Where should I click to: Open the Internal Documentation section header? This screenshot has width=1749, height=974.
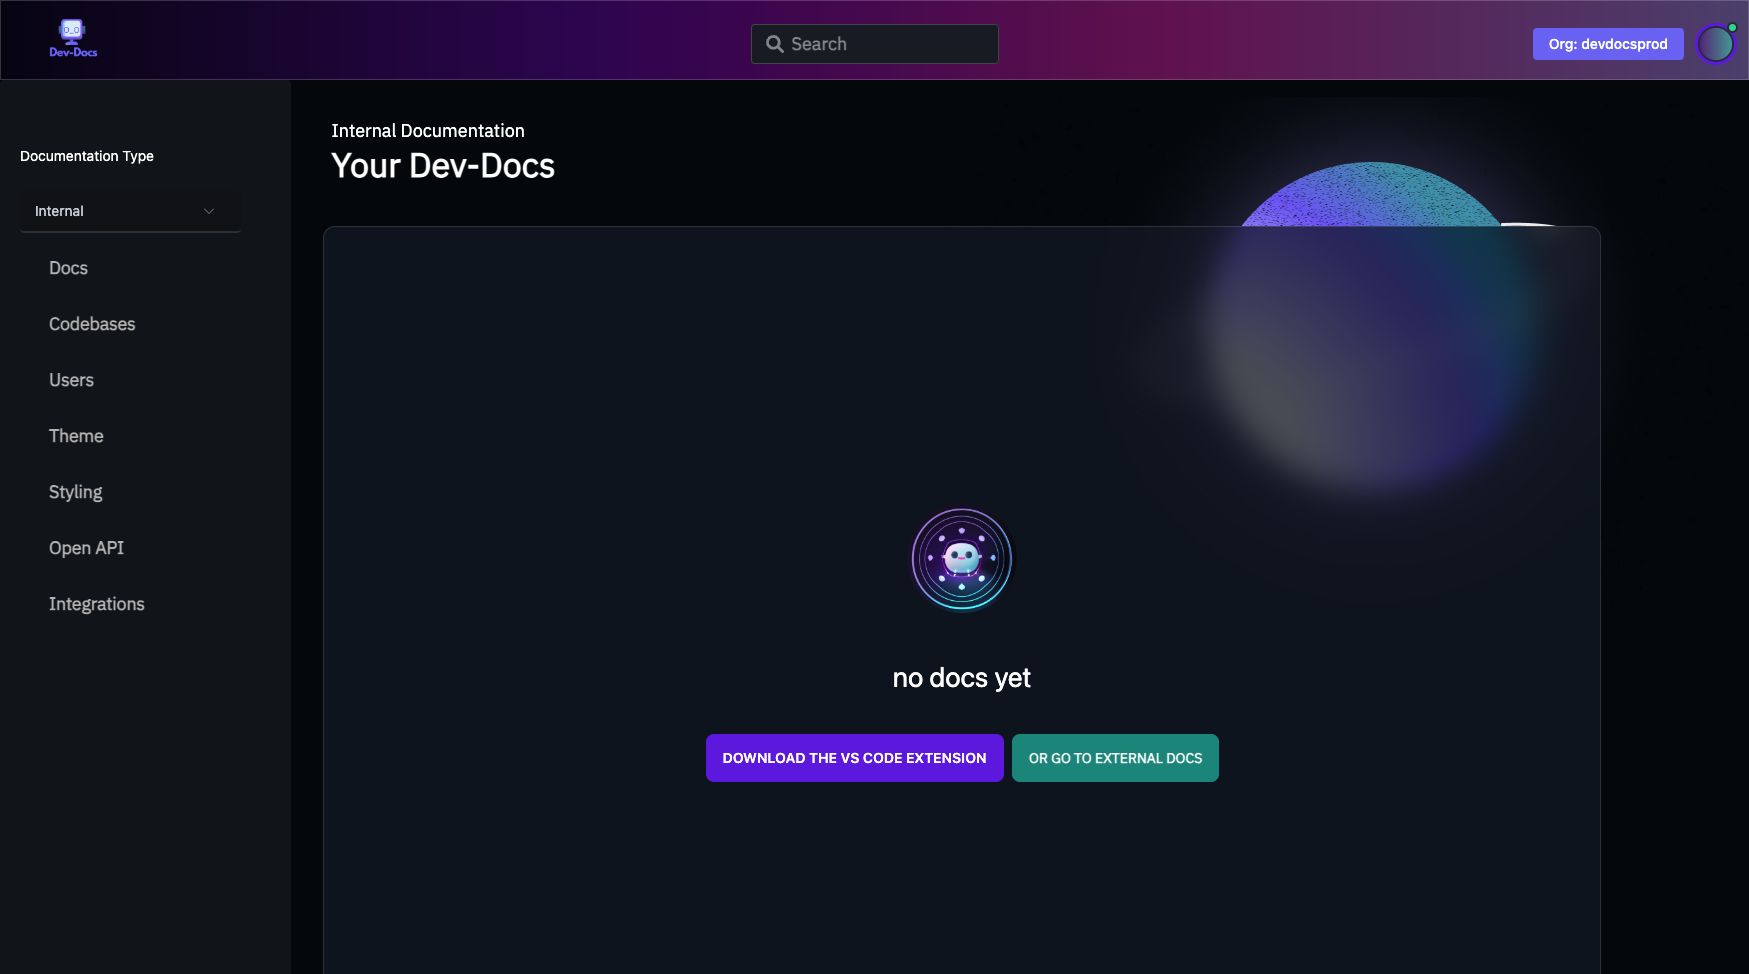click(428, 130)
